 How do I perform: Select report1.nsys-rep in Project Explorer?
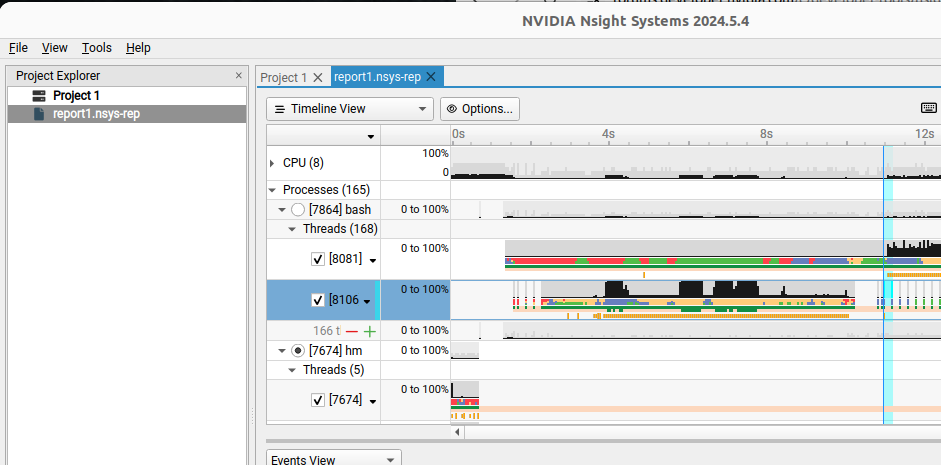96,114
